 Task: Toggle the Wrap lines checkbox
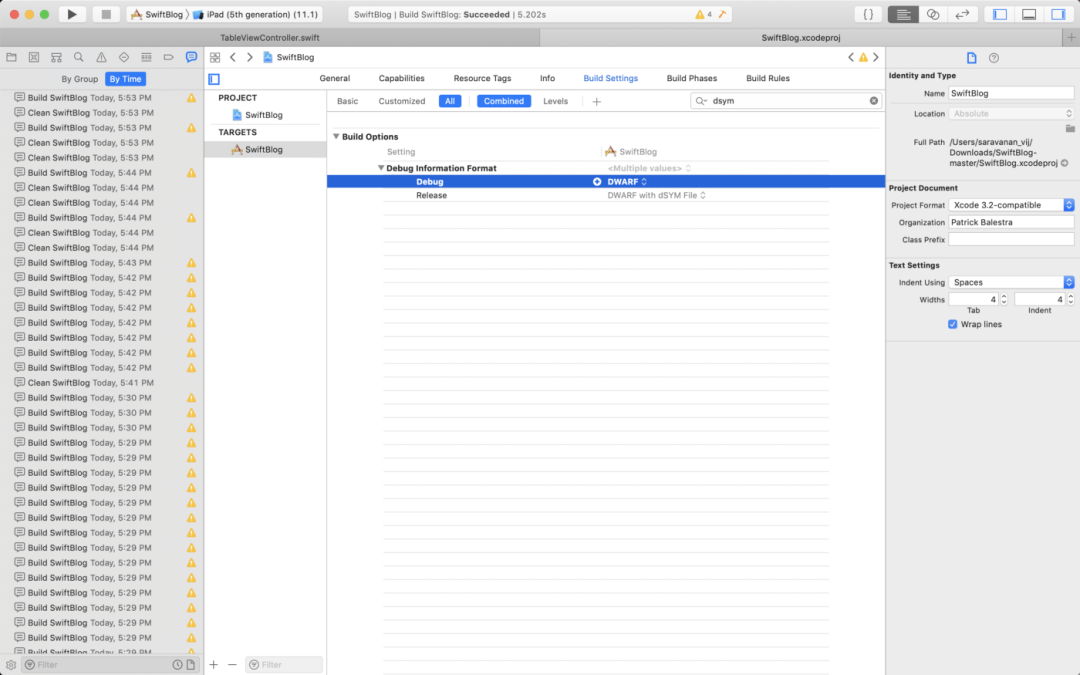pyautogui.click(x=953, y=324)
